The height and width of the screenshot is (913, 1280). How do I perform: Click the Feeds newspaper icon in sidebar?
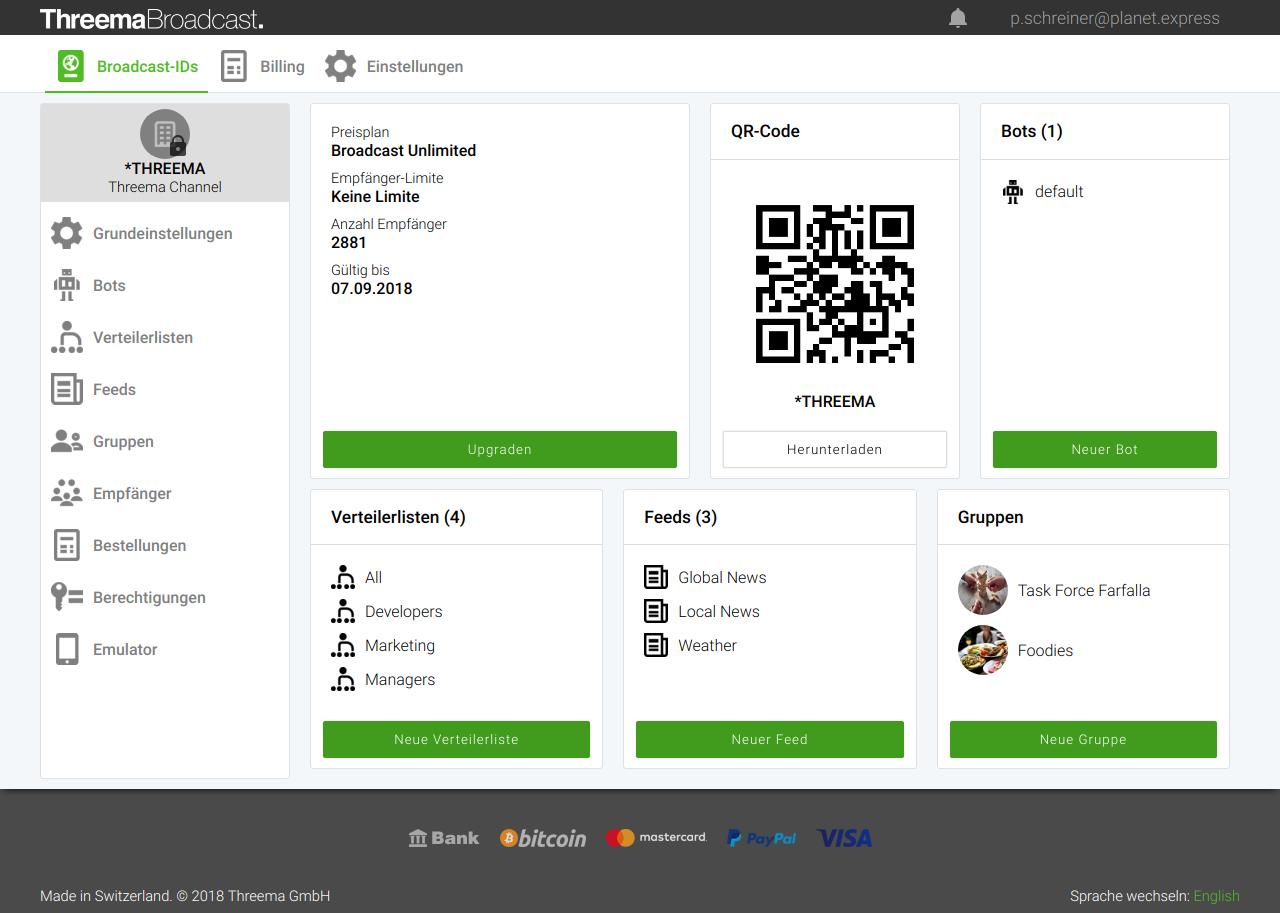67,389
